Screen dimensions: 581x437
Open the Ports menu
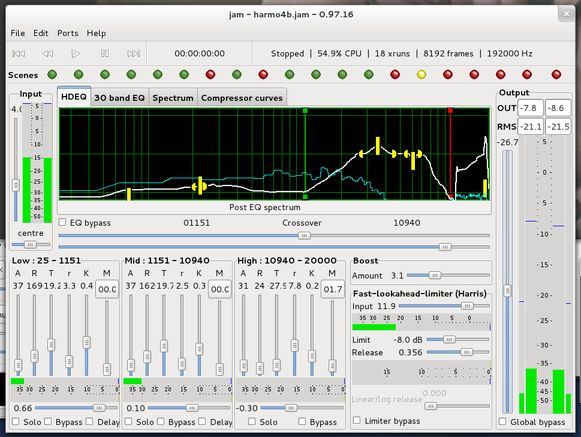point(67,33)
